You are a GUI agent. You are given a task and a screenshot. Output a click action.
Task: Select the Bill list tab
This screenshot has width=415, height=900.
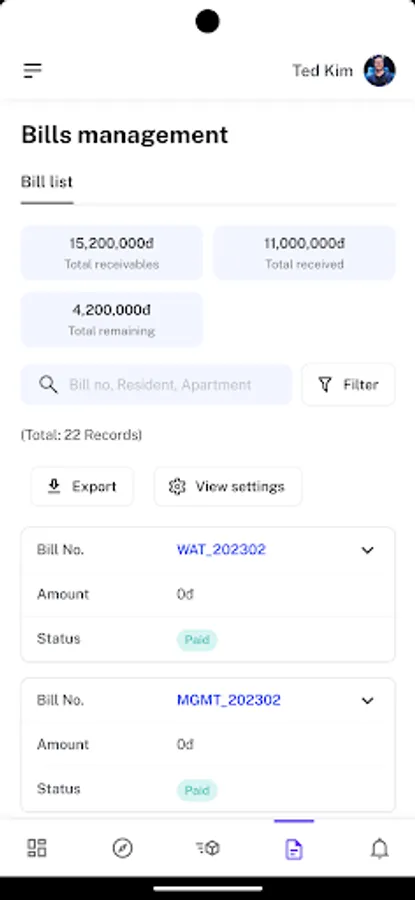tap(47, 183)
